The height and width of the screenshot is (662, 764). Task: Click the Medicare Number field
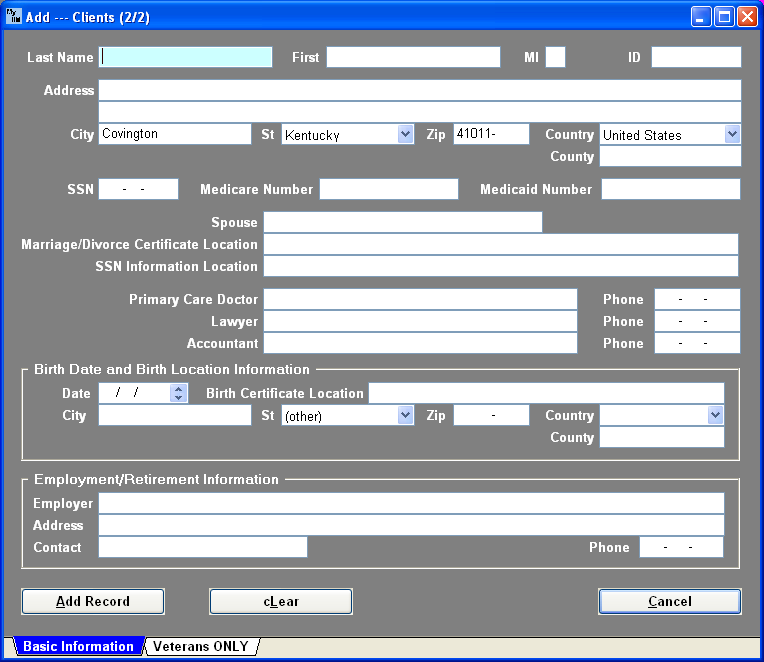(x=388, y=189)
